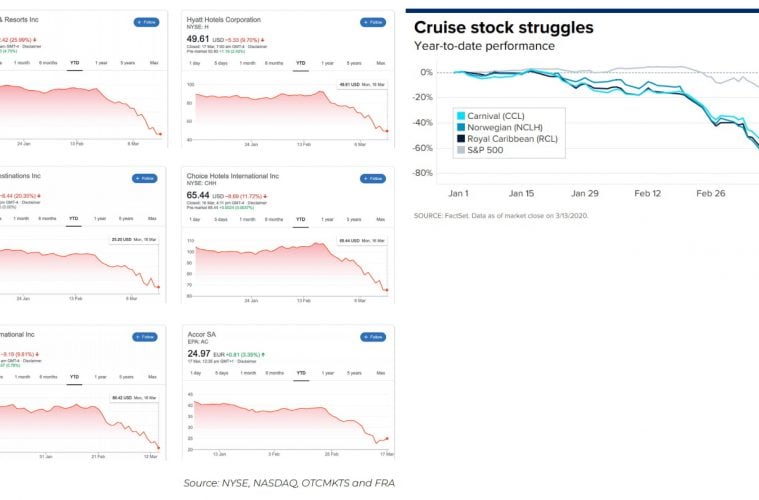759x500 pixels.
Task: Click Choice Hotels International Inc title
Action: [233, 176]
